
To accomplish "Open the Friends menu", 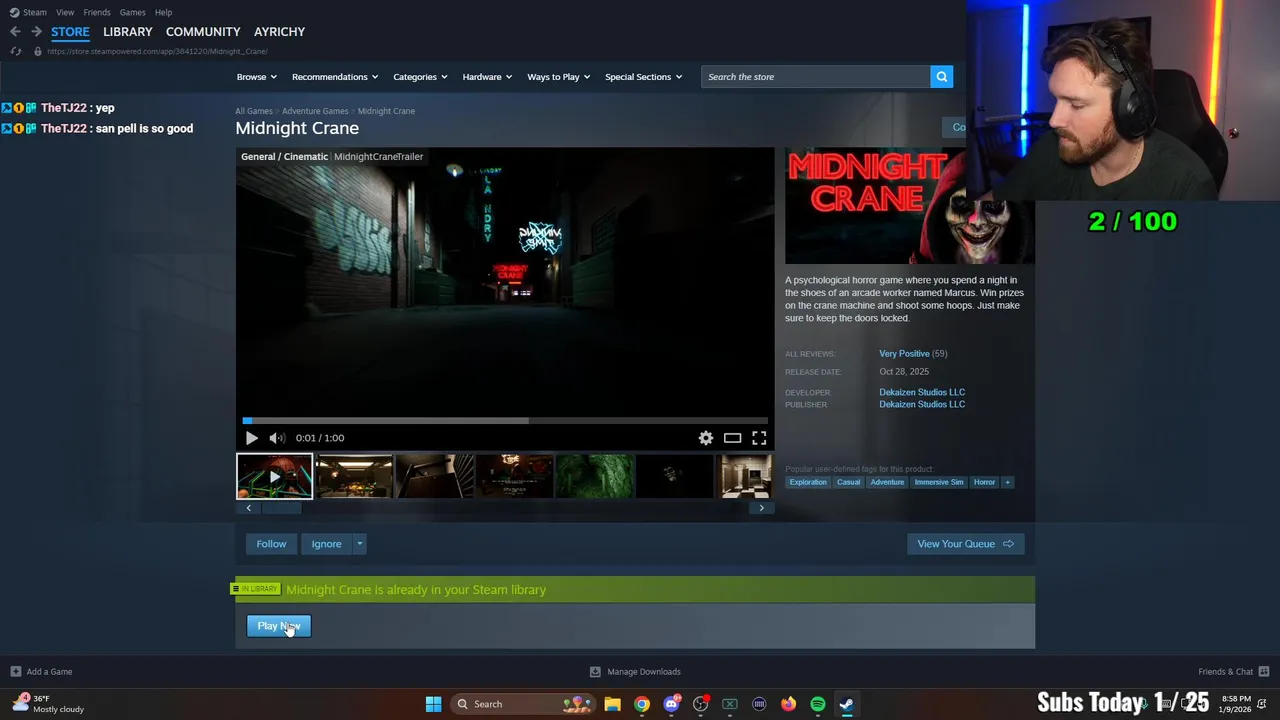I will point(97,12).
